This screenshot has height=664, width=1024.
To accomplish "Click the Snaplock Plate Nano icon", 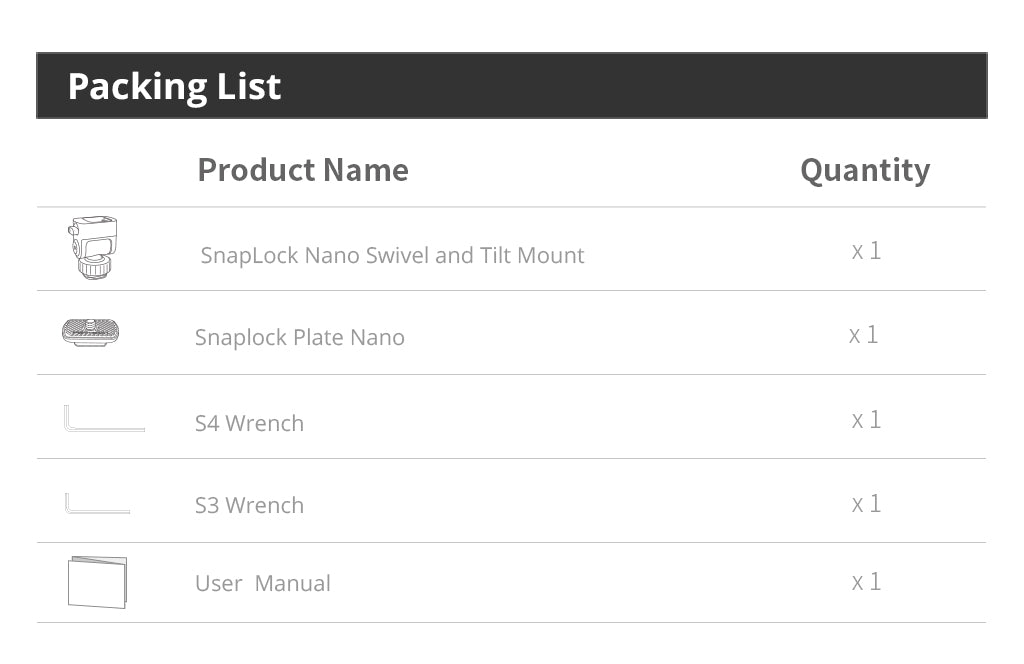I will 91,332.
